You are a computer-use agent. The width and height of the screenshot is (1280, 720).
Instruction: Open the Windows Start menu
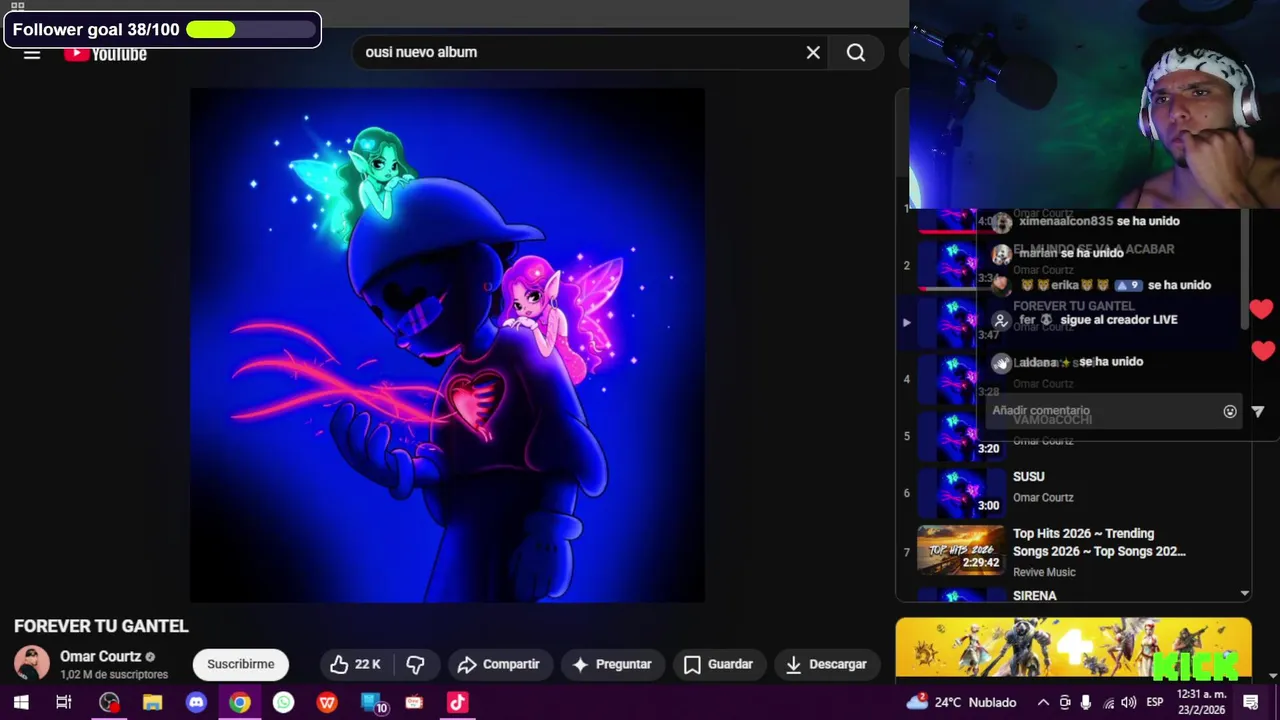[21, 703]
